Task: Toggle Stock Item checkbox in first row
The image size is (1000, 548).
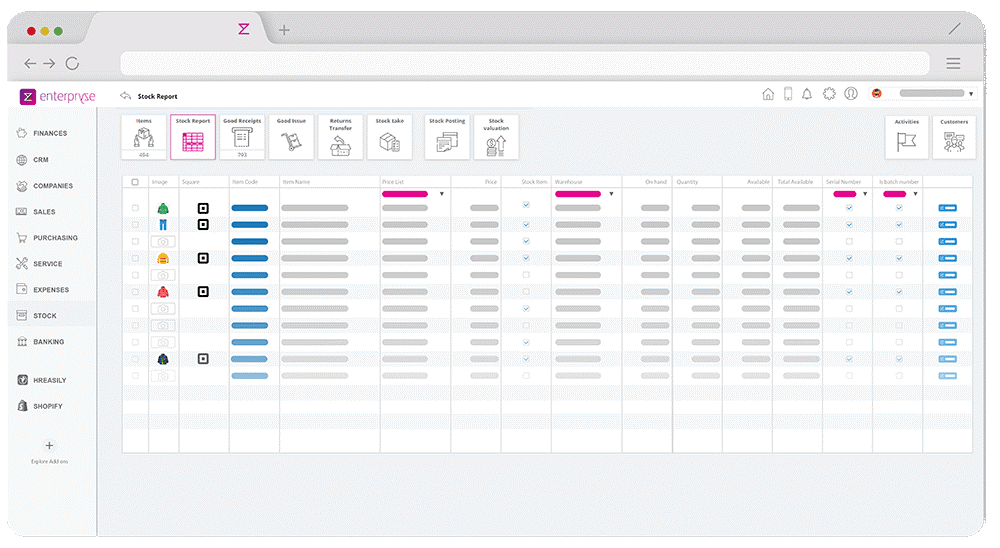Action: coord(526,208)
